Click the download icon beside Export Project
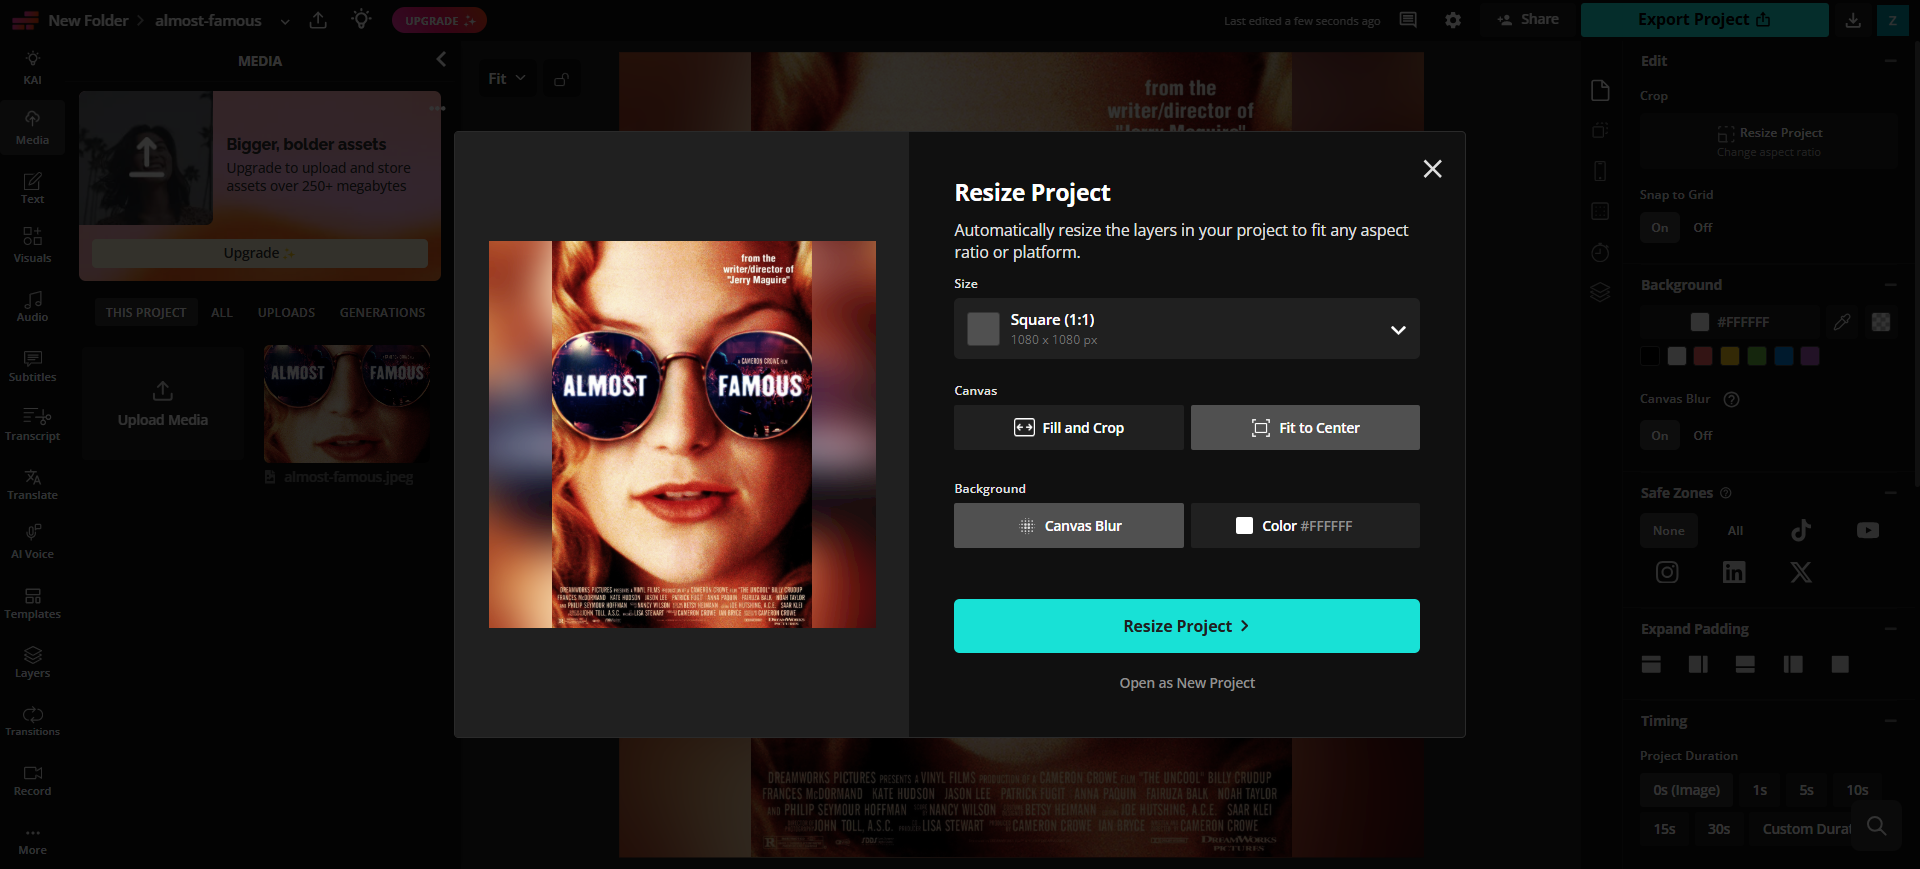The image size is (1920, 869). click(1853, 20)
